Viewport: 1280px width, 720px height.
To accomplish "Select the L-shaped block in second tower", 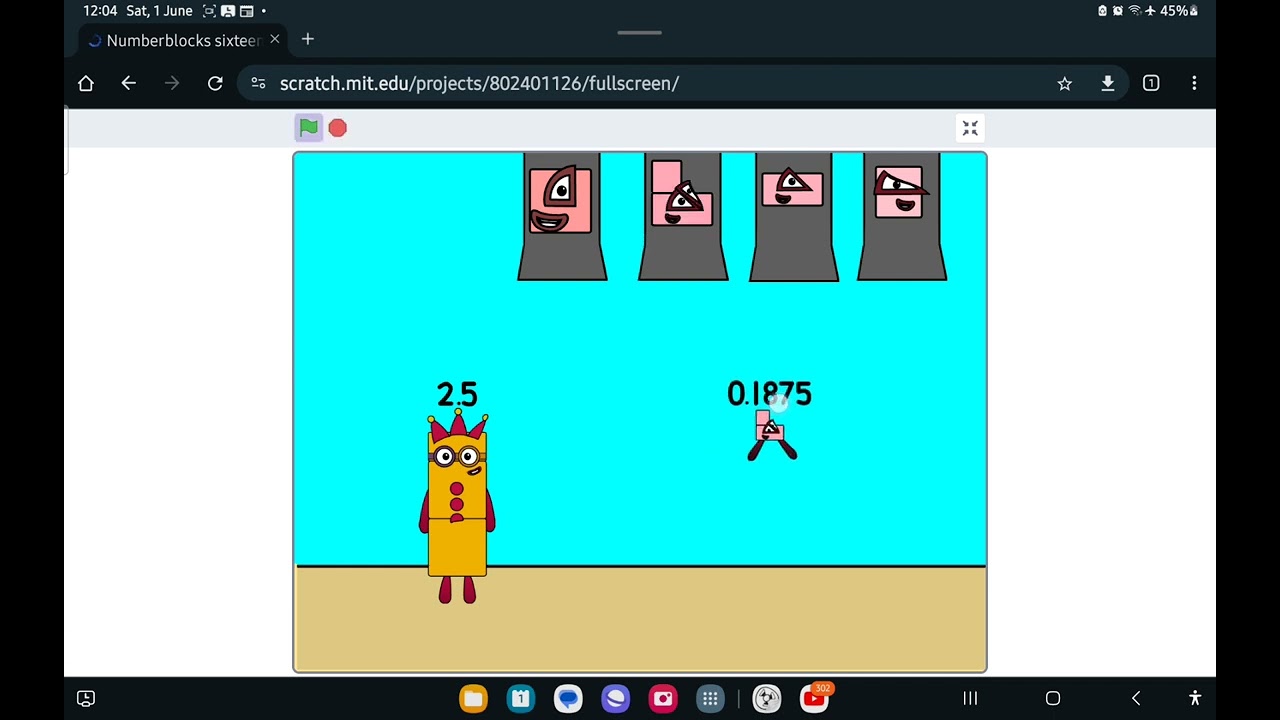I will [x=682, y=194].
